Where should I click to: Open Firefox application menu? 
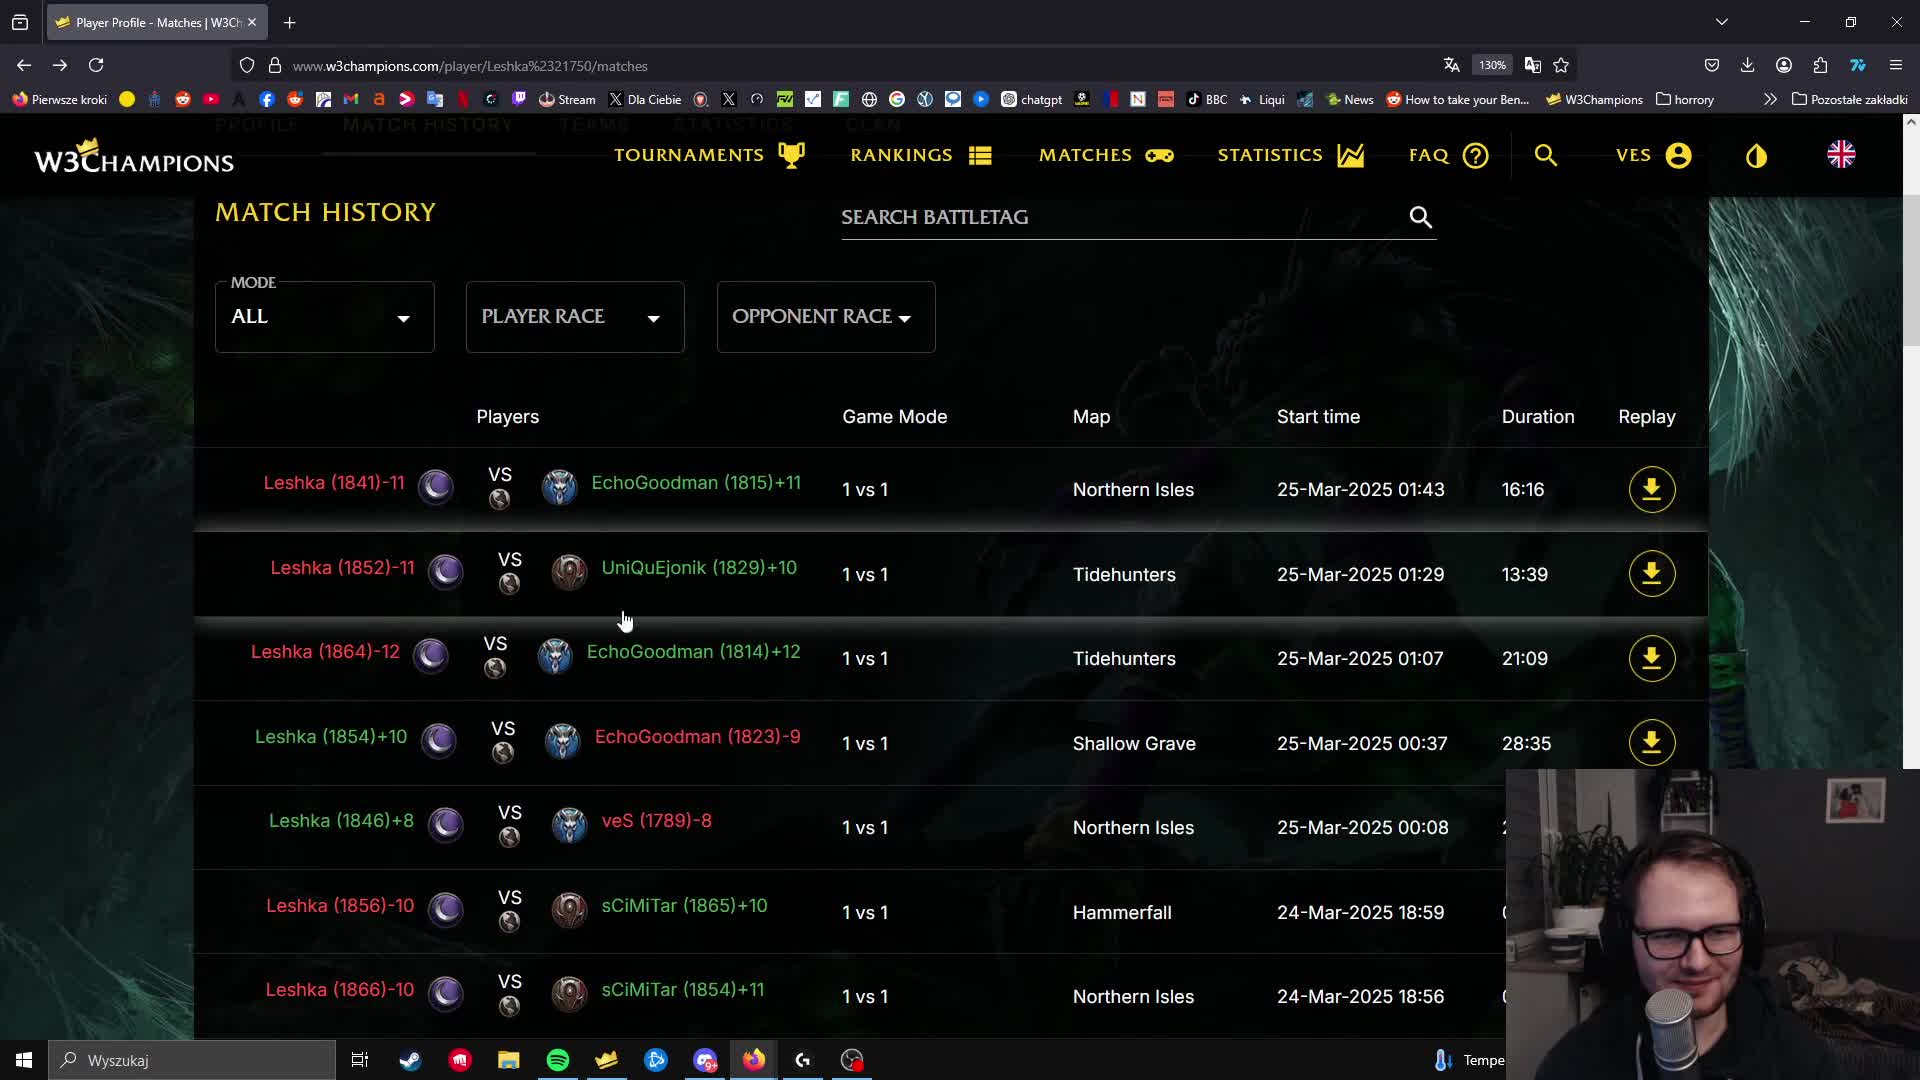coord(1895,65)
